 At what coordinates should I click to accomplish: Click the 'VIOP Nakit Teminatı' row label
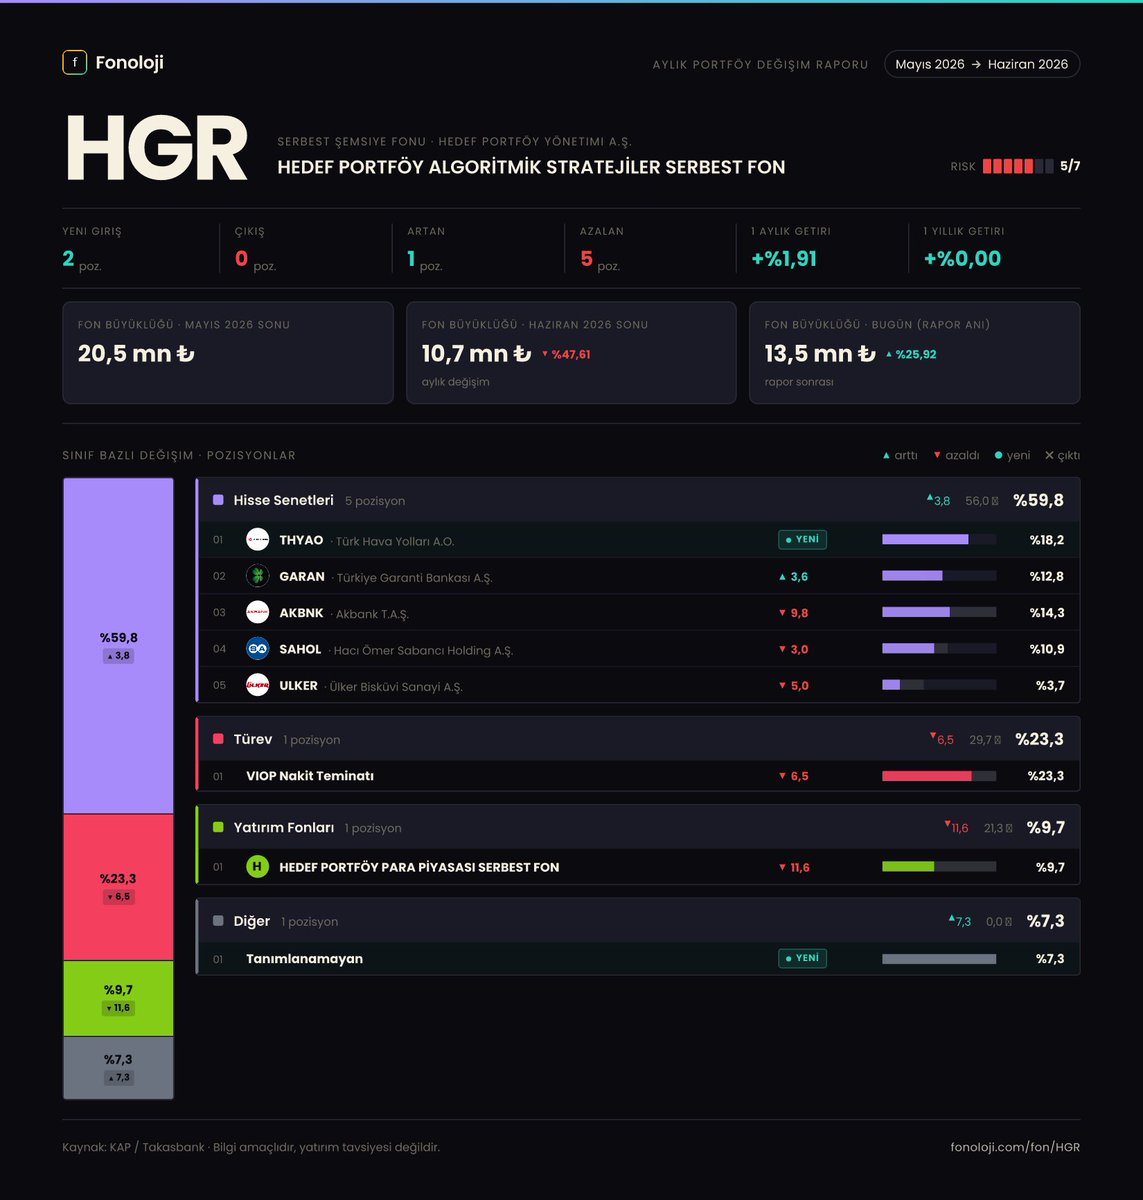[x=310, y=776]
